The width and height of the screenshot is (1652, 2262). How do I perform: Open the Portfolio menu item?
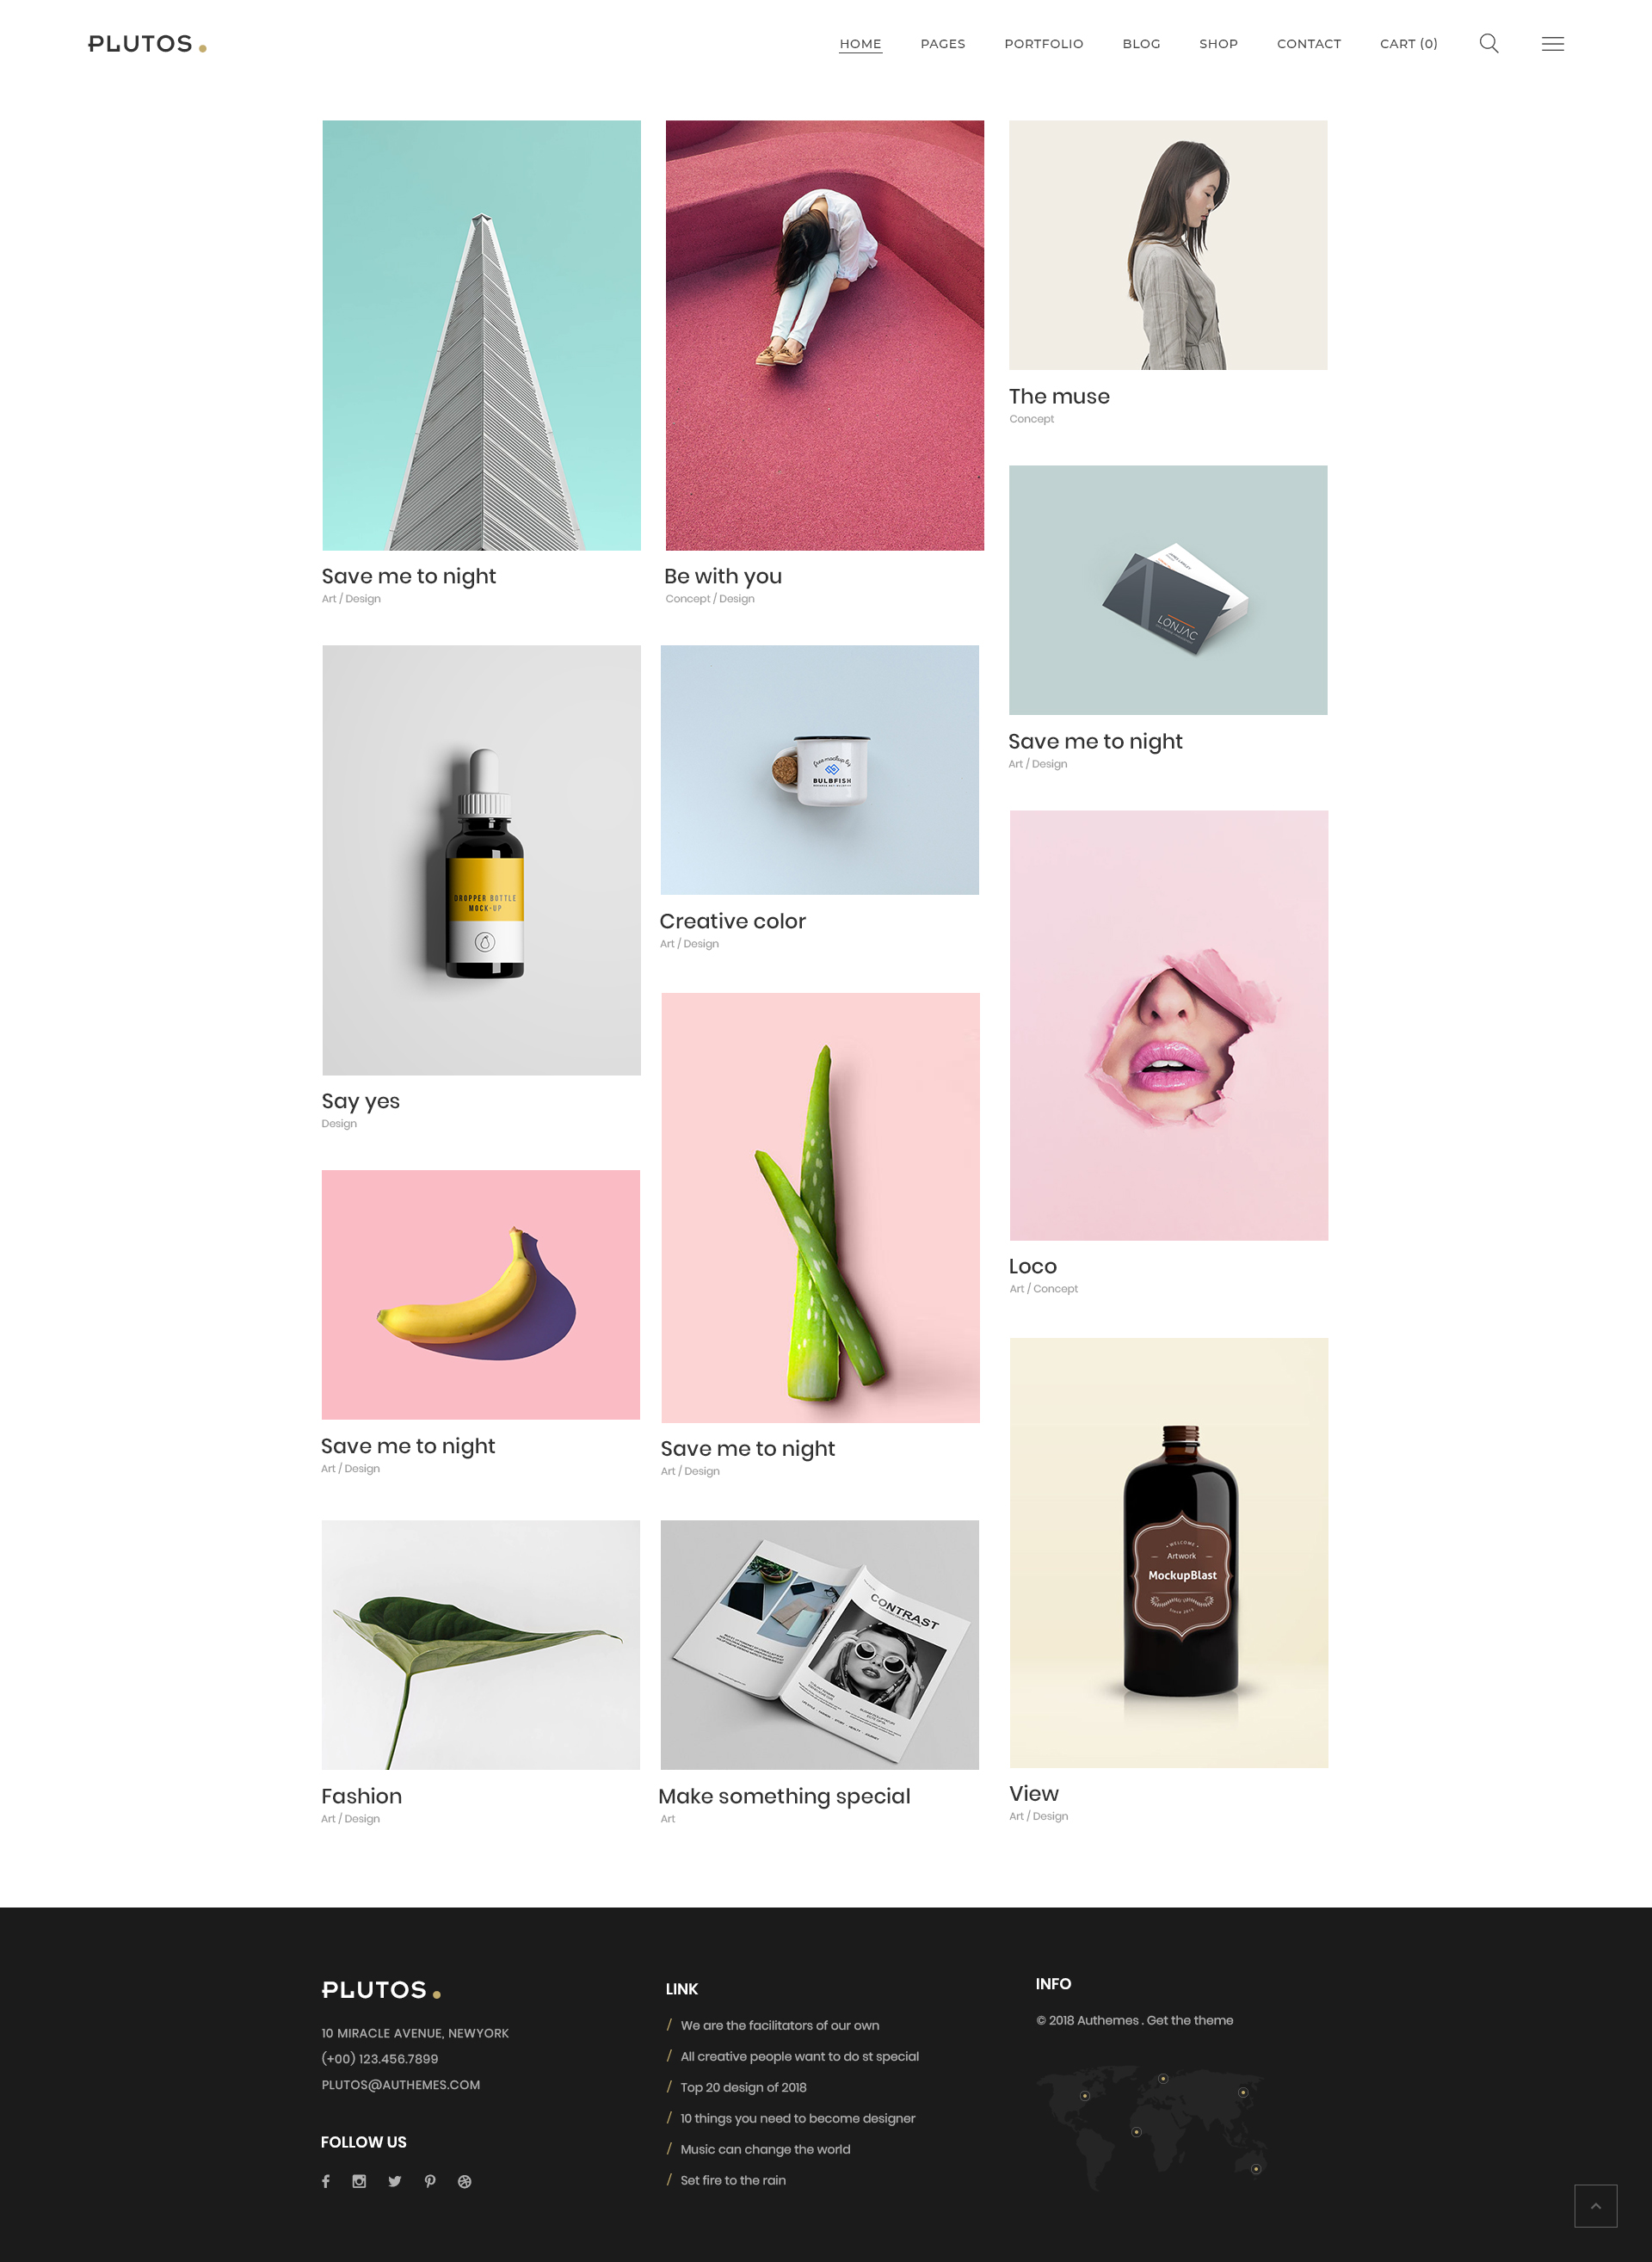pos(1044,44)
